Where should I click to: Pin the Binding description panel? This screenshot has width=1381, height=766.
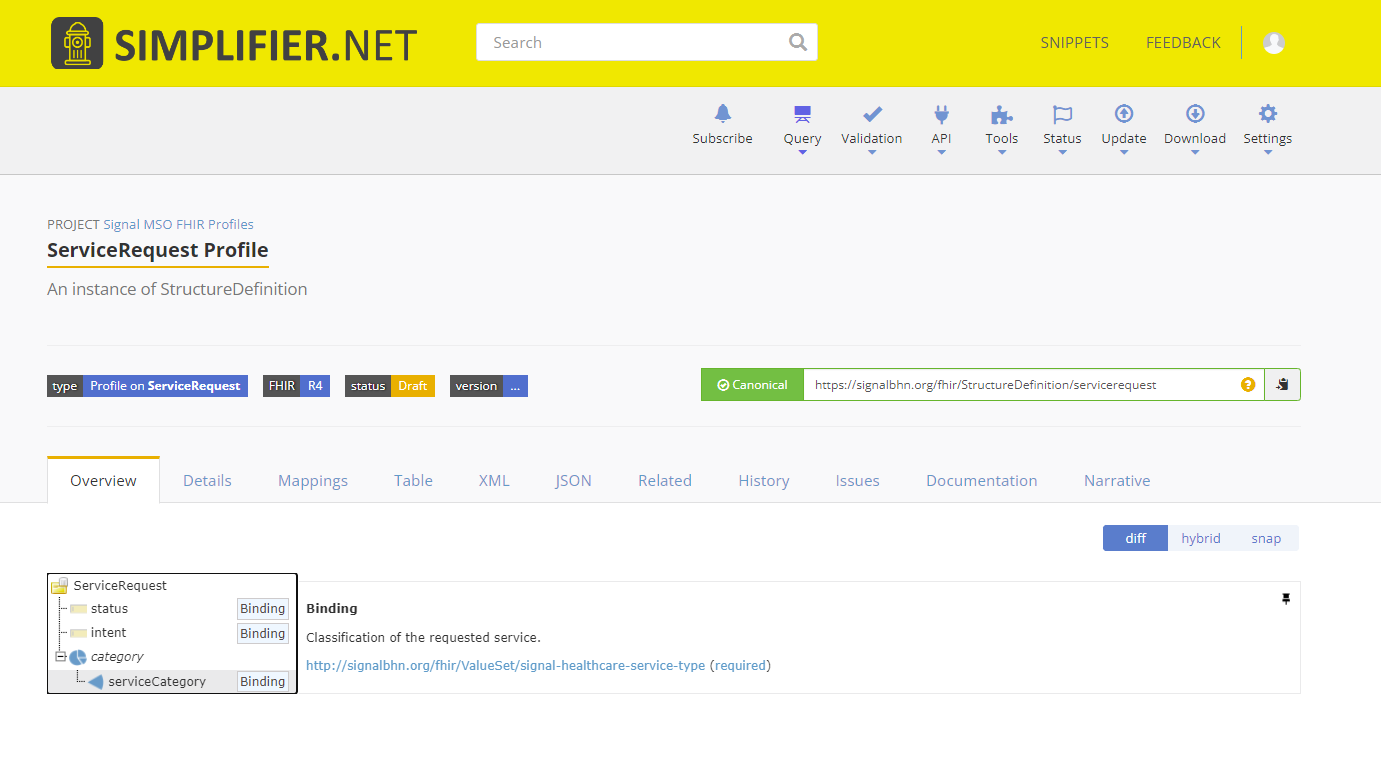[1286, 599]
